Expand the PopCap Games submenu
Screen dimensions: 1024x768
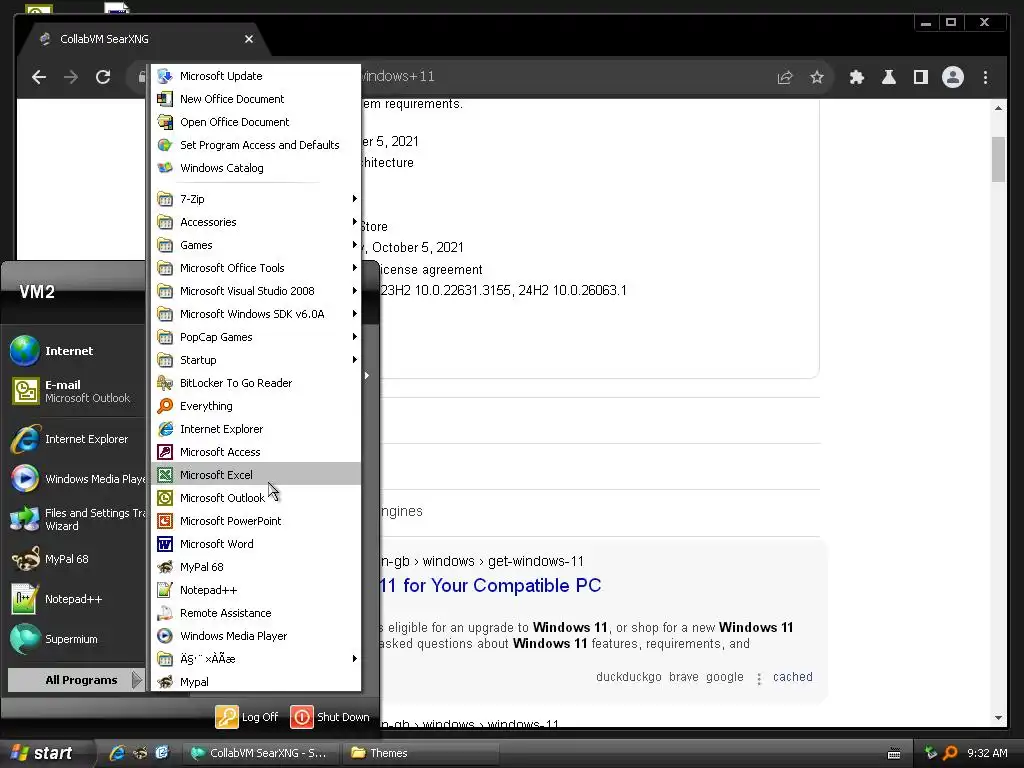(255, 337)
